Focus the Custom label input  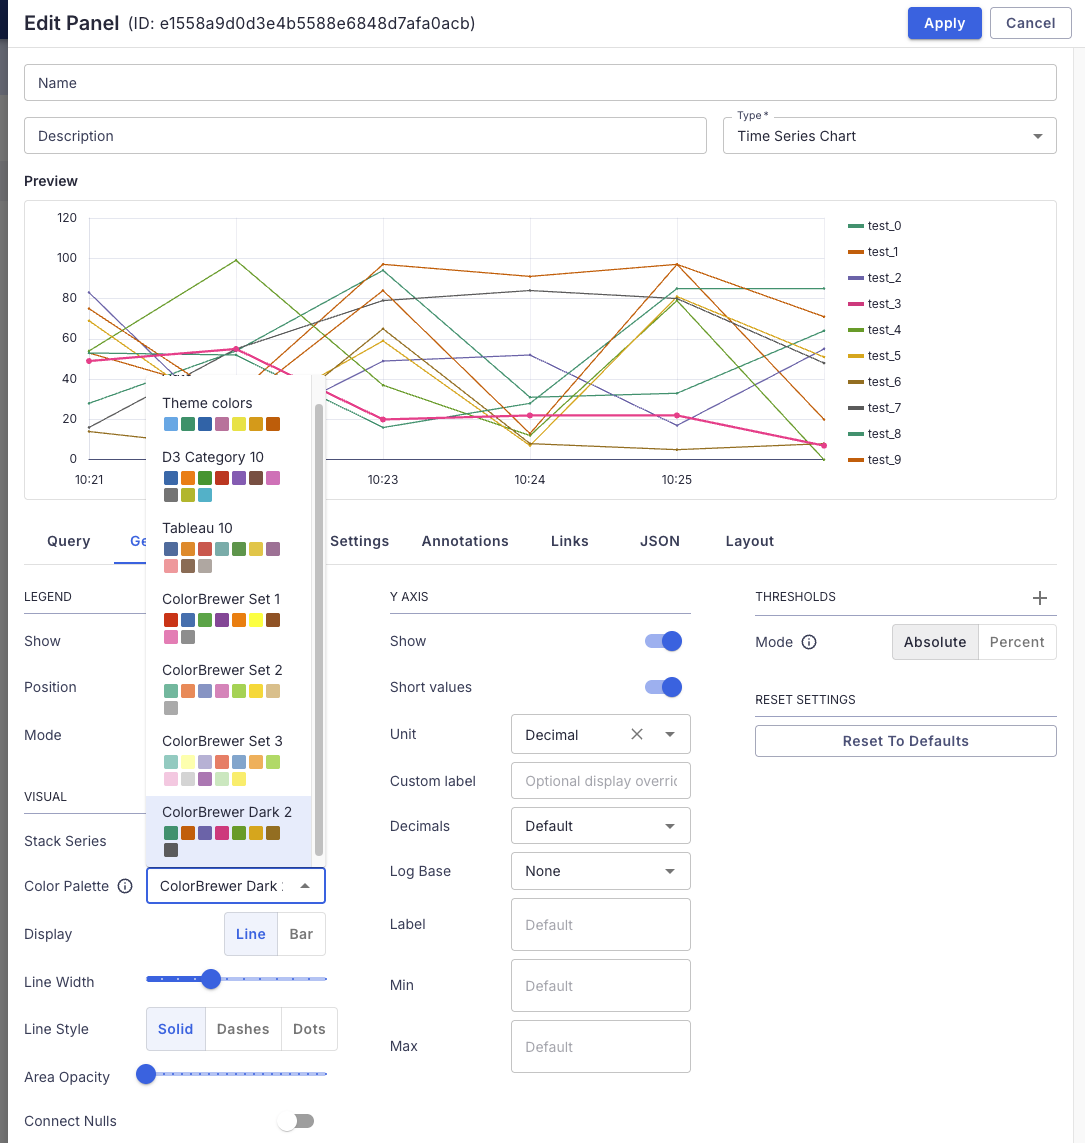(x=601, y=781)
